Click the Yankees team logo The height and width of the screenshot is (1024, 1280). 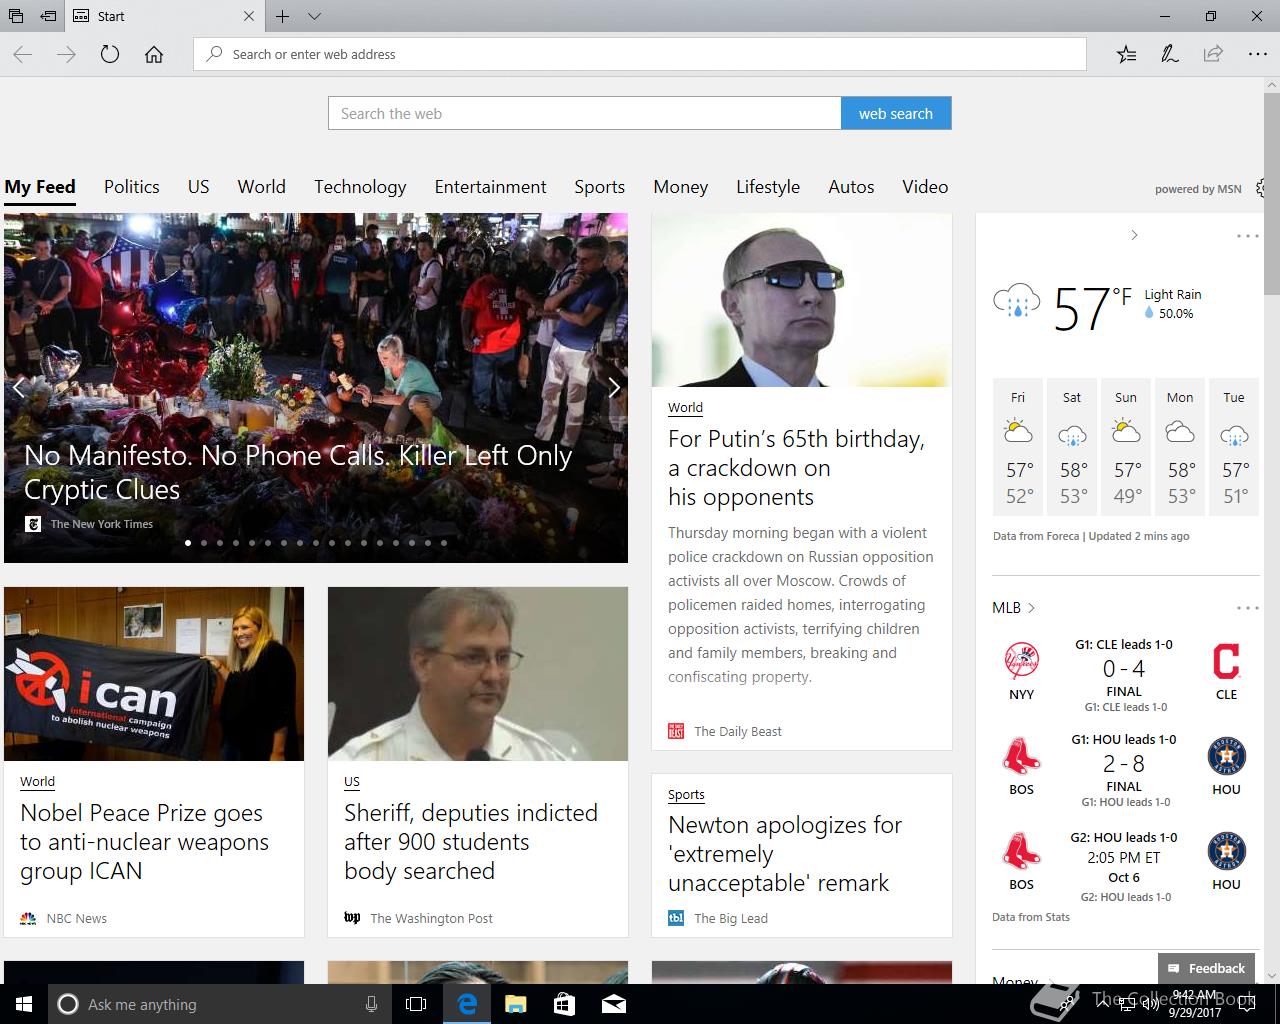[x=1022, y=661]
